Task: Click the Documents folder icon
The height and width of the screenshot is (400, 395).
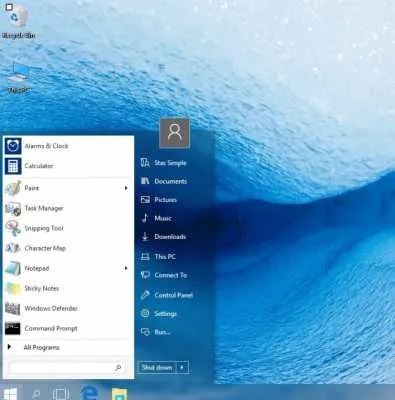Action: [145, 181]
